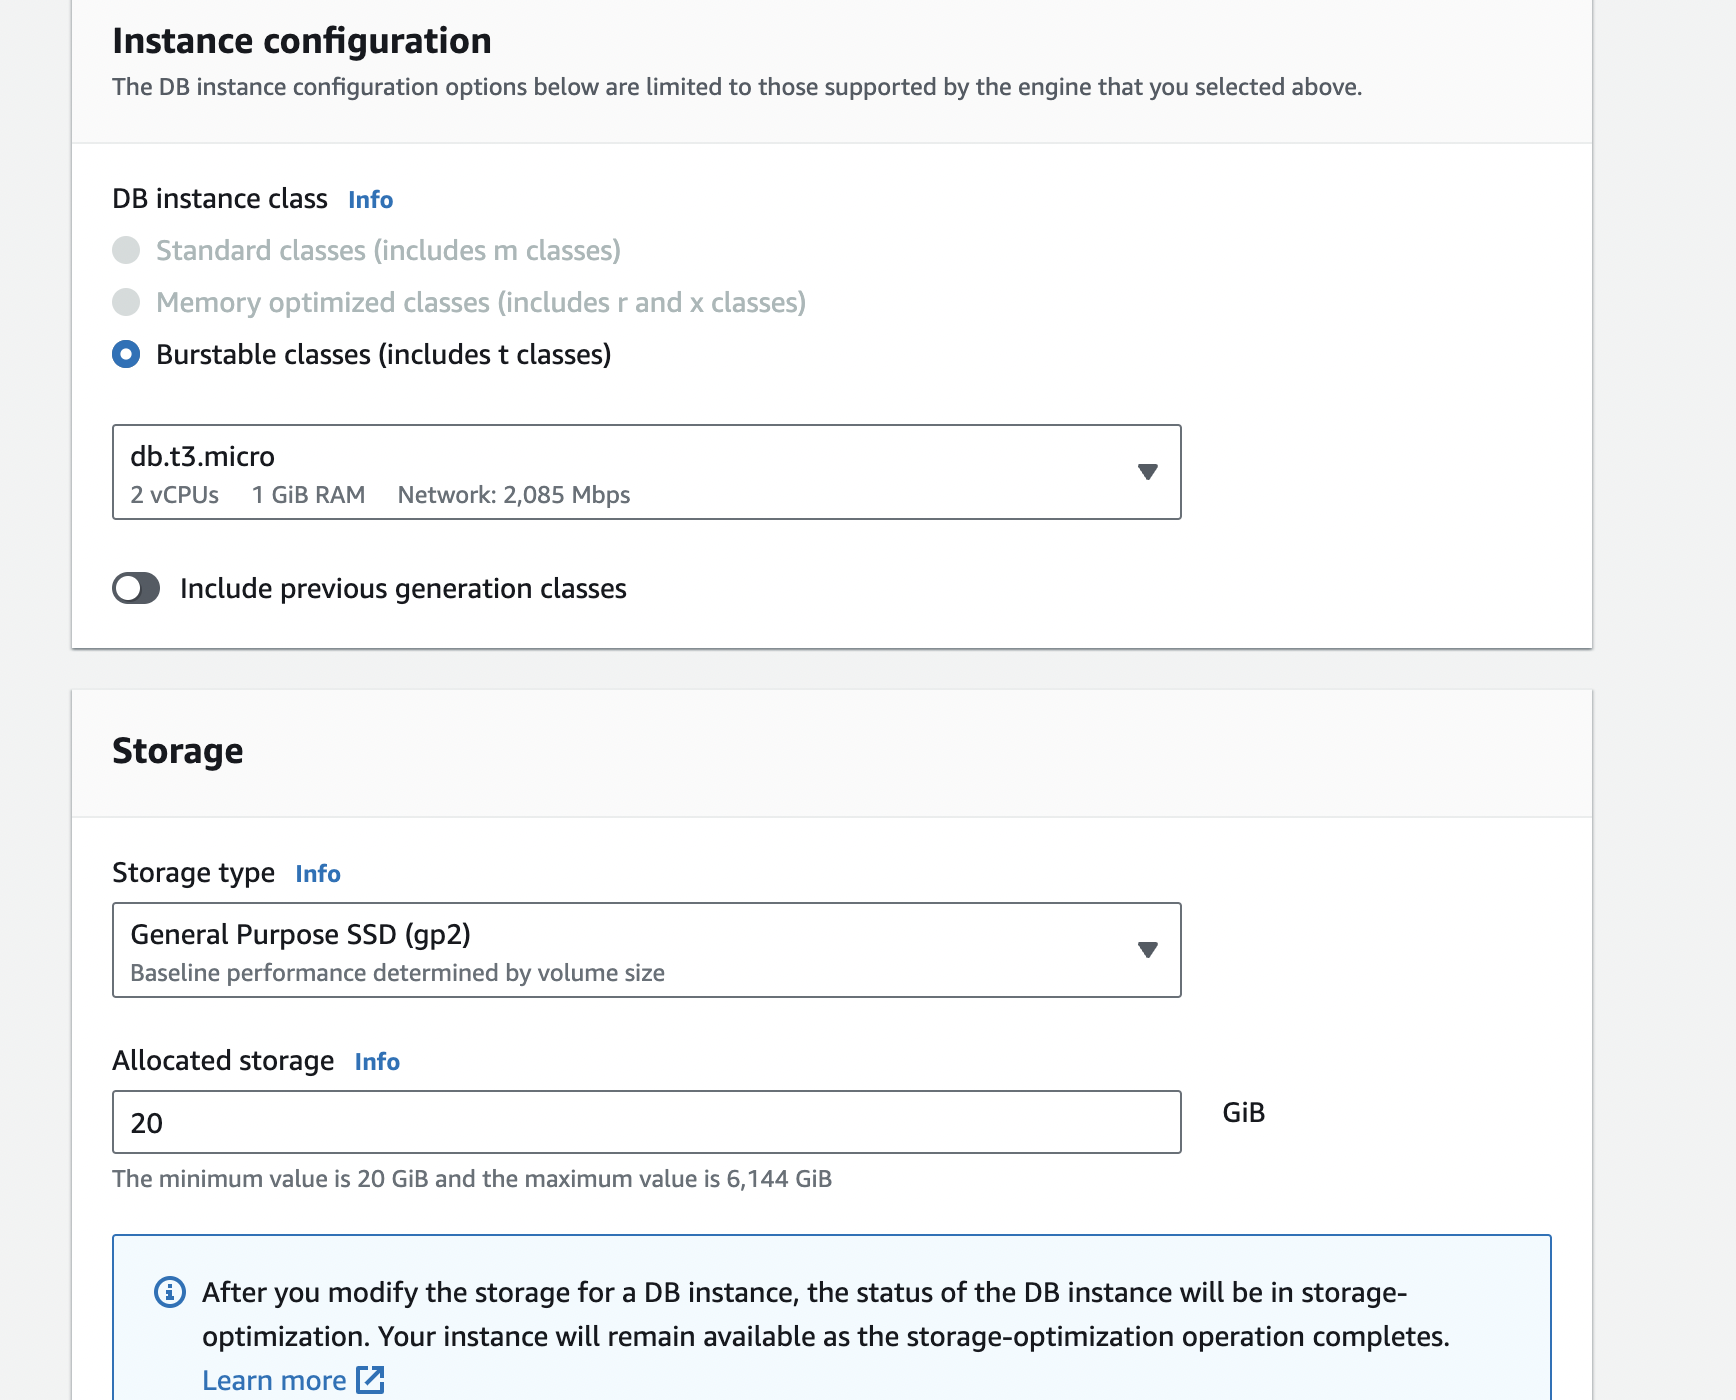Toggle Include previous generation classes switch
1736x1400 pixels.
(x=136, y=588)
